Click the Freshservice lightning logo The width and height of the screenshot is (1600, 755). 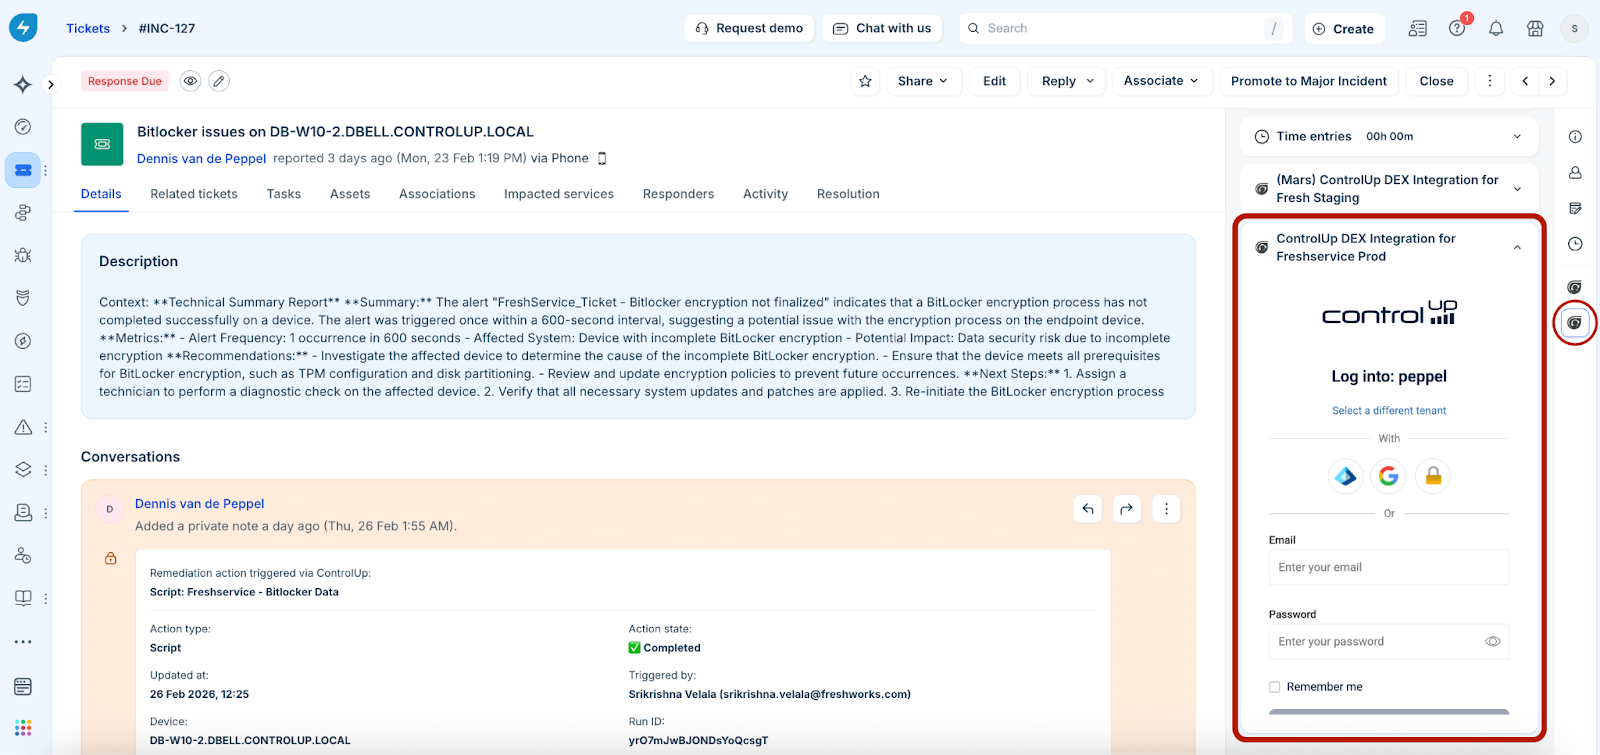pos(23,27)
